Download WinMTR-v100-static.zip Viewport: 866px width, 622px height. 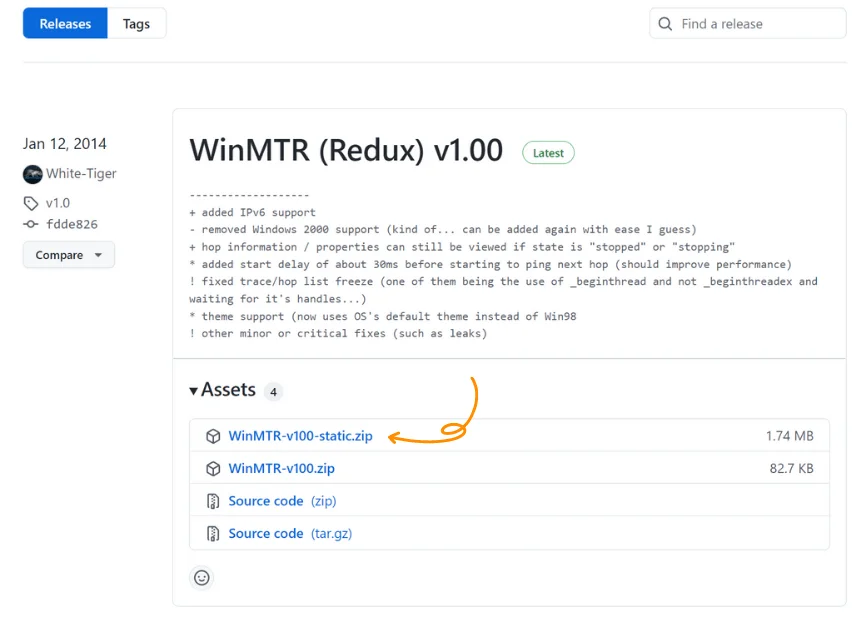(x=300, y=436)
